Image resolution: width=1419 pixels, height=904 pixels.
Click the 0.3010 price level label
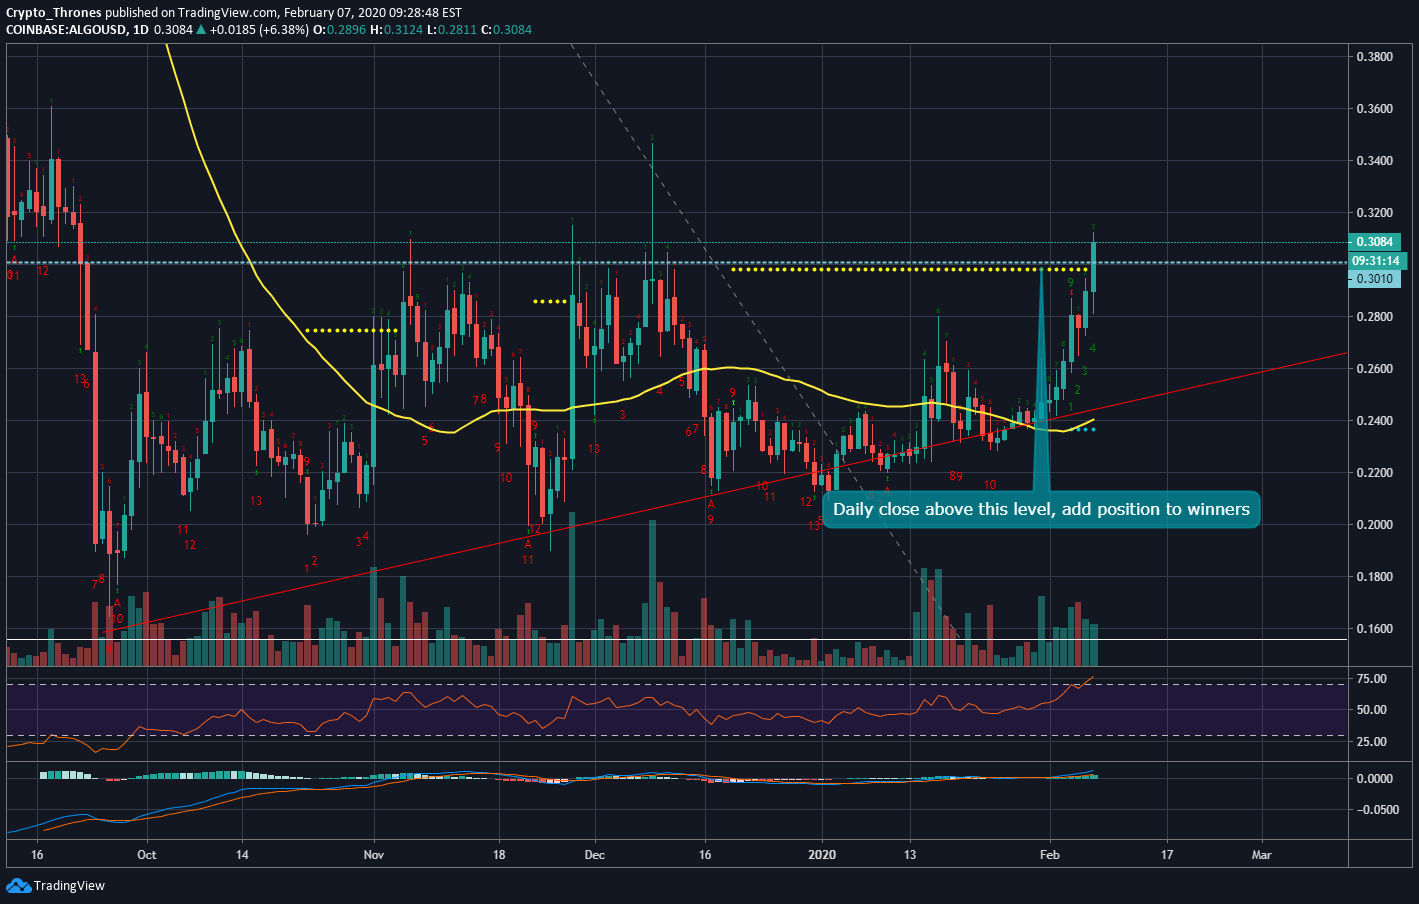(1374, 279)
